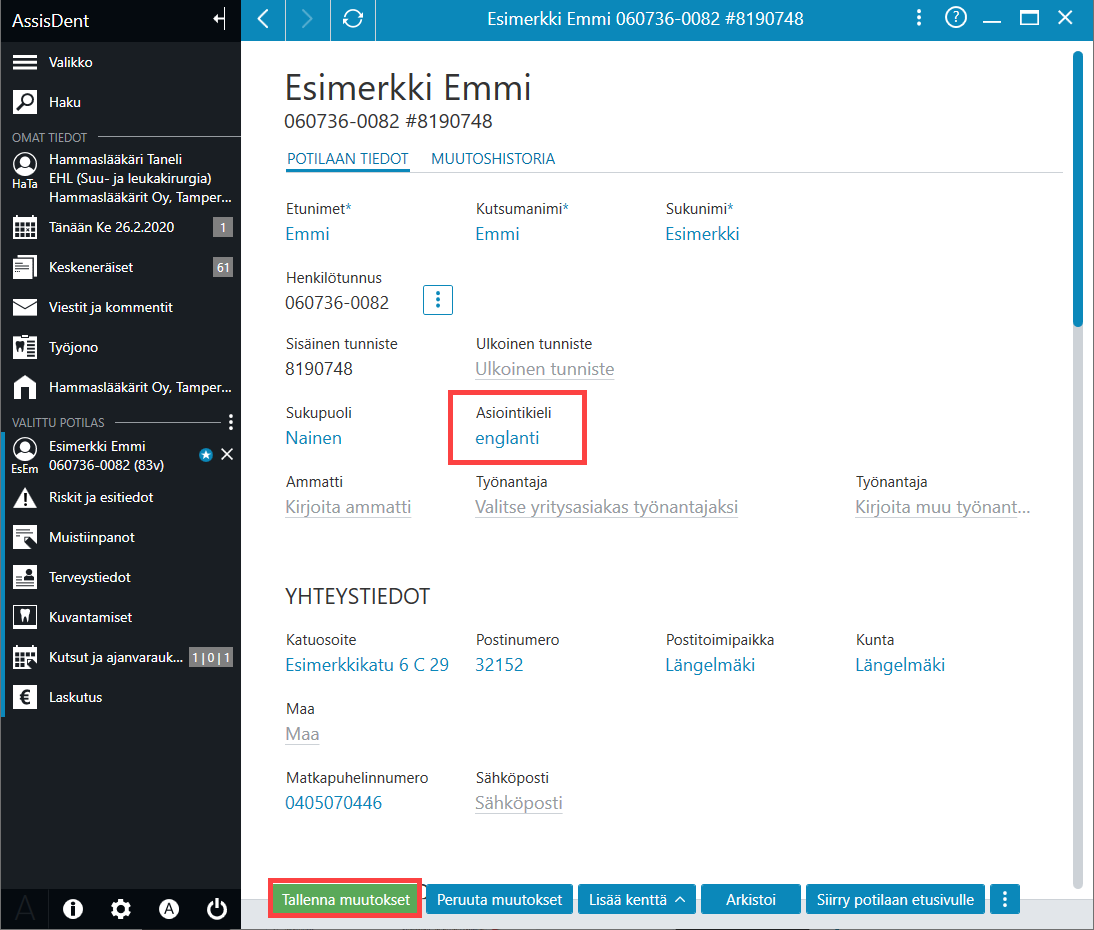This screenshot has height=930, width=1094.
Task: Select employer via Valitse yritysasiakas työnantajaksi
Action: (x=606, y=507)
